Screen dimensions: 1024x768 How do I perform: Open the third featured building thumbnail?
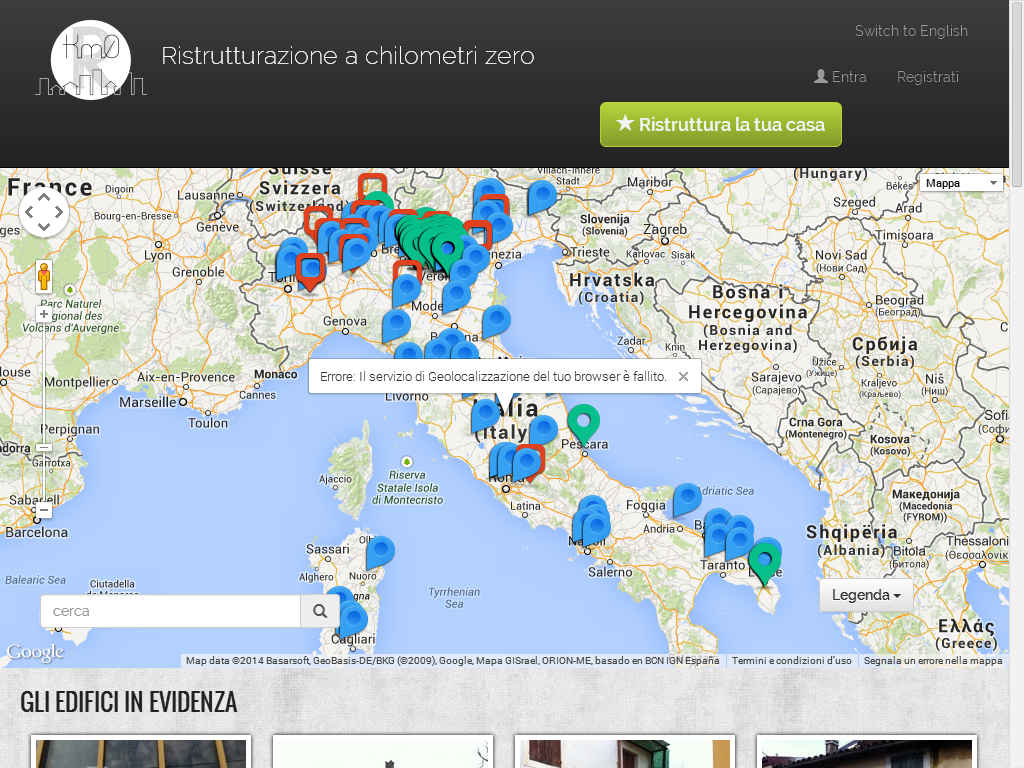tap(625, 754)
